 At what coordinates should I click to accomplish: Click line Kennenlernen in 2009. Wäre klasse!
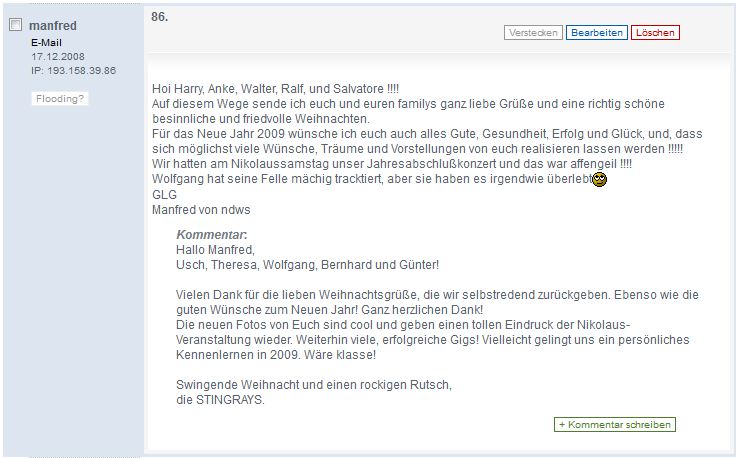(276, 355)
